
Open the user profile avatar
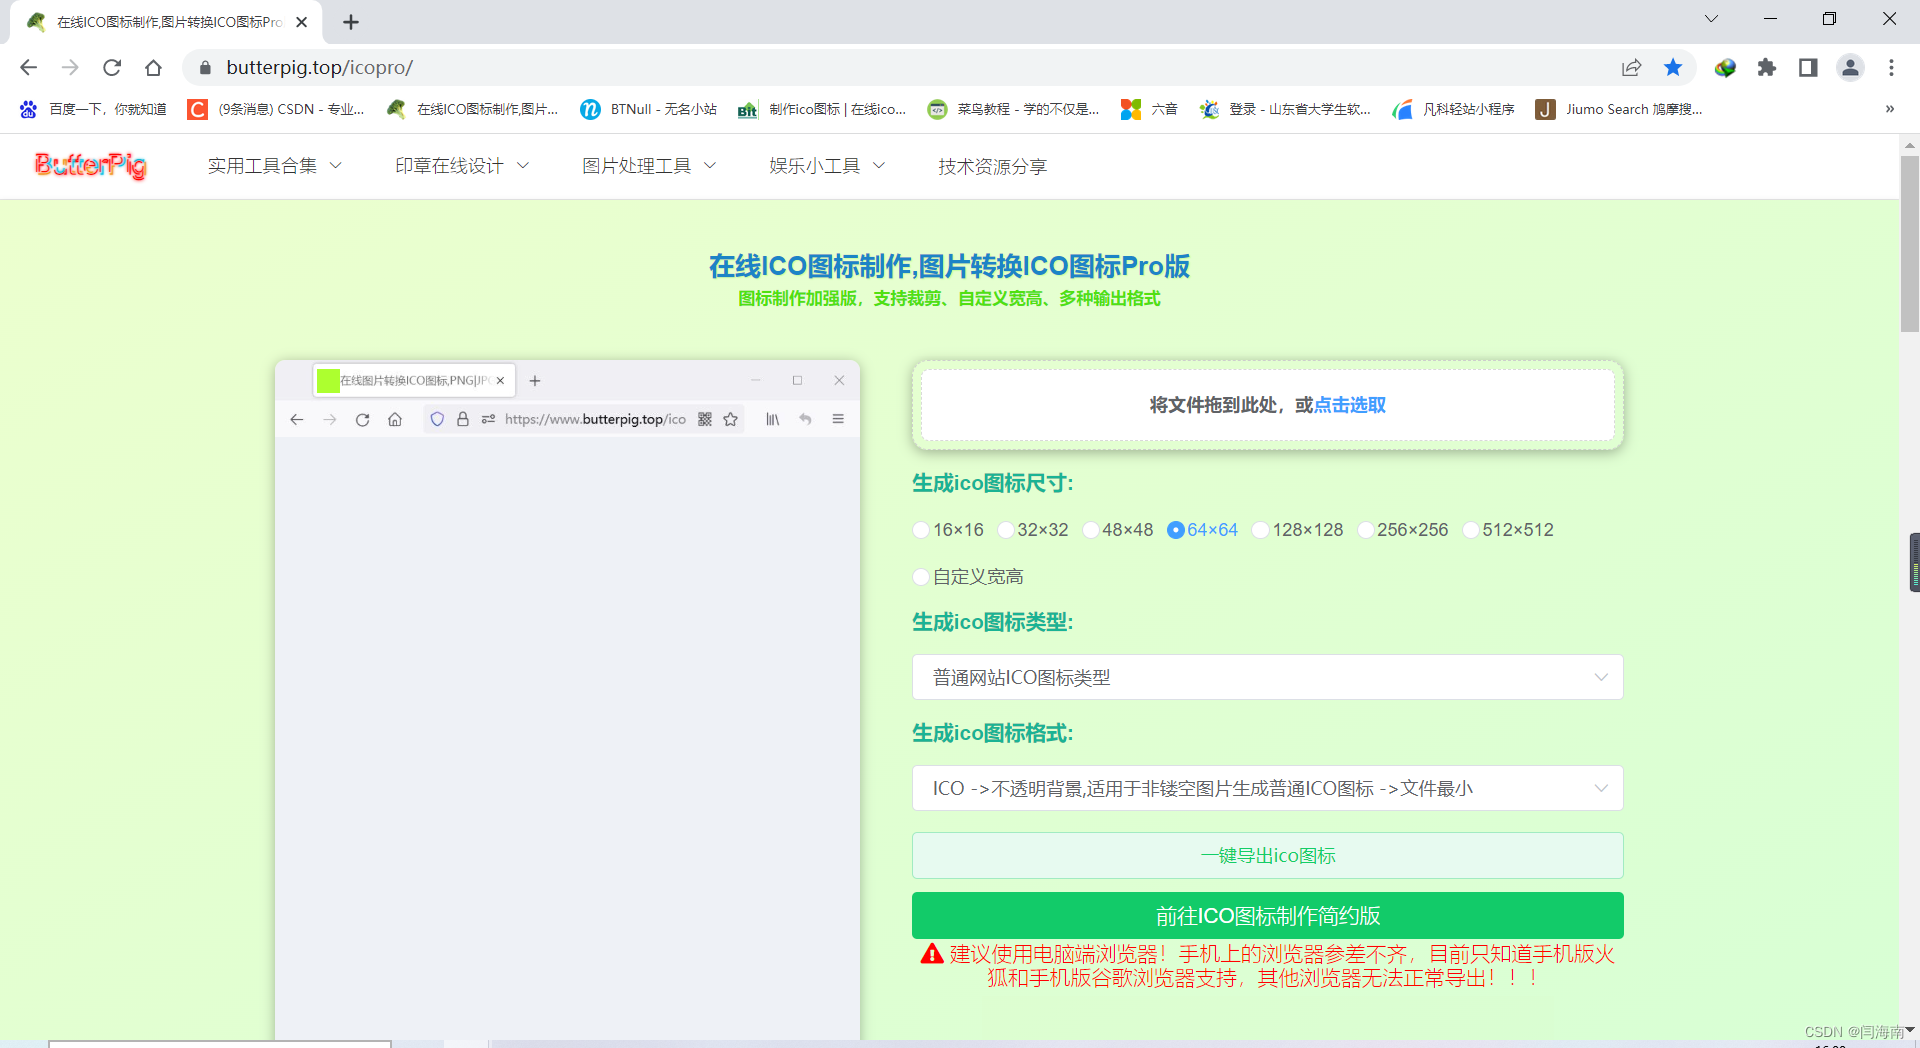click(1850, 67)
